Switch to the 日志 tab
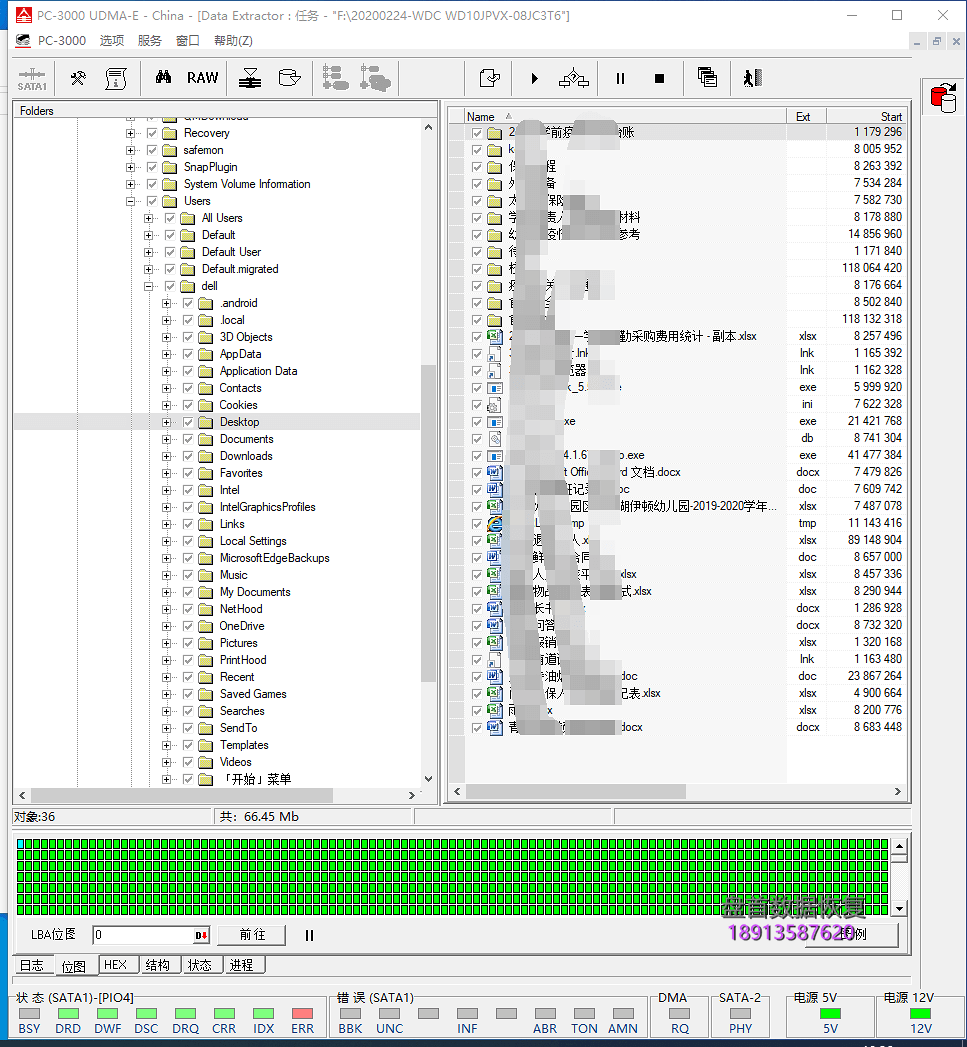967x1047 pixels. (31, 966)
